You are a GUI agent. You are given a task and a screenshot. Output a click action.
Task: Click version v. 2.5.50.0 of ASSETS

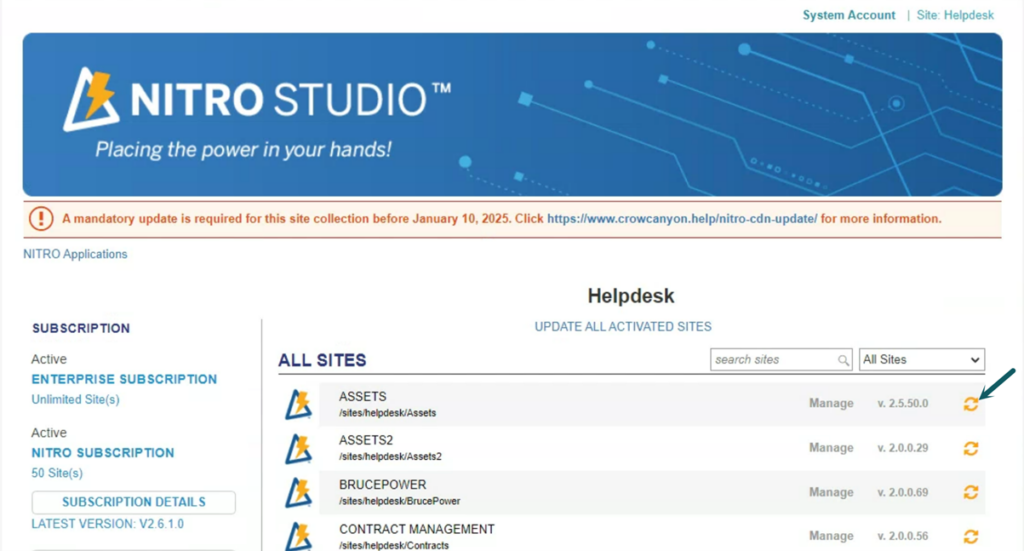(903, 403)
